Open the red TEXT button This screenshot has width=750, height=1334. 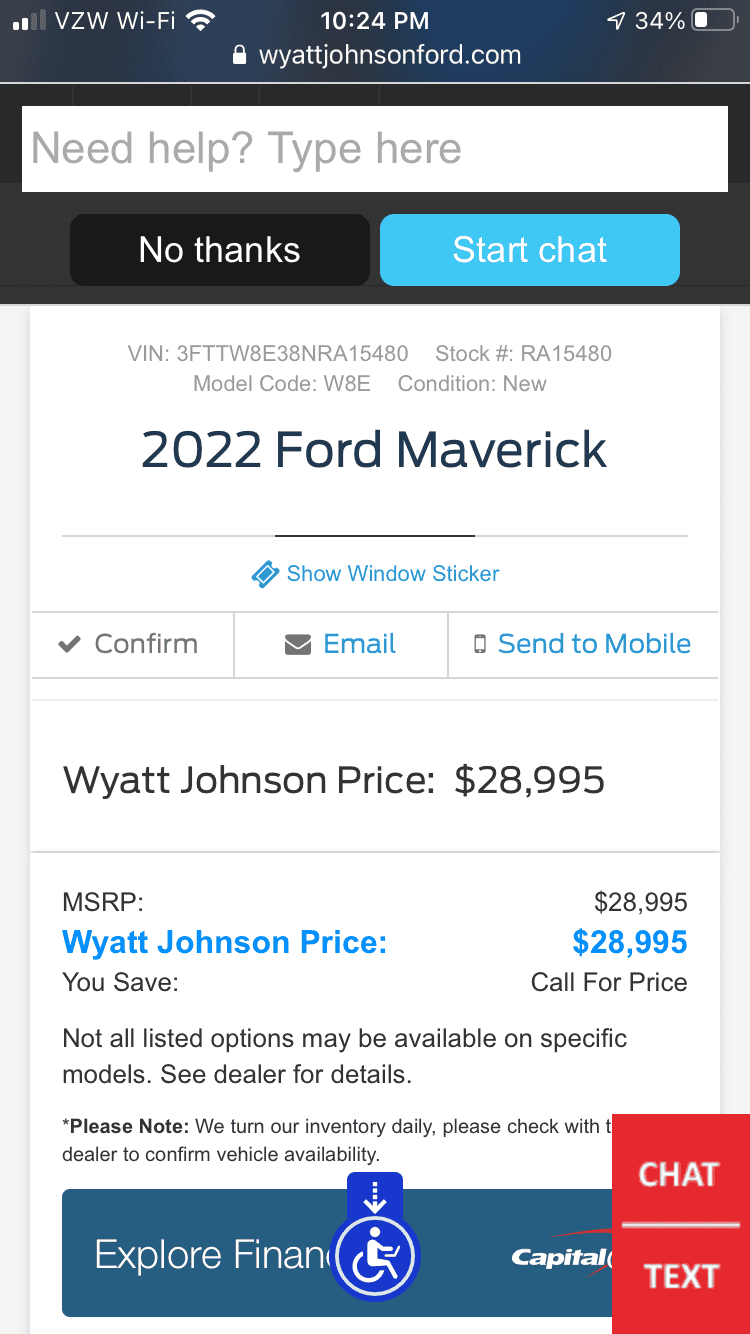[680, 1277]
